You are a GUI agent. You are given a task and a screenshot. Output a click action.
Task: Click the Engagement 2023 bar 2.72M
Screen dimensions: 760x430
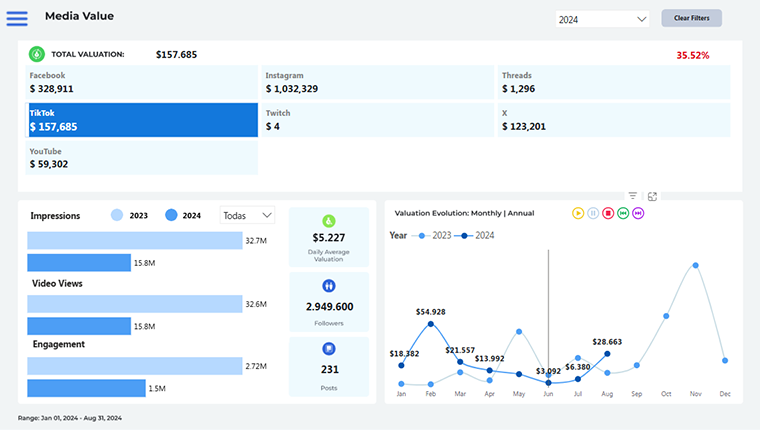[135, 366]
